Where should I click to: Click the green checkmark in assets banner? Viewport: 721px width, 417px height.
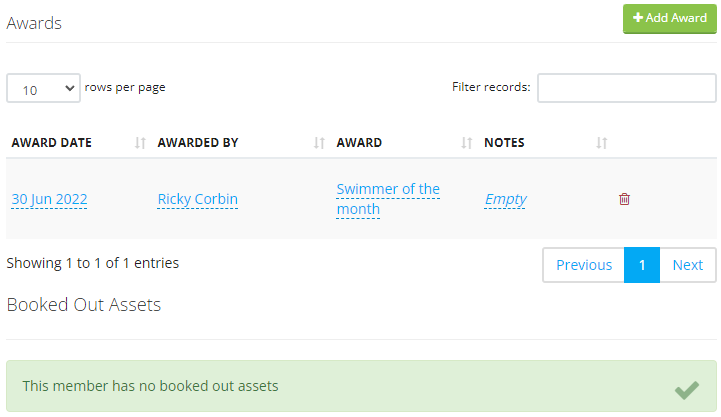[686, 389]
